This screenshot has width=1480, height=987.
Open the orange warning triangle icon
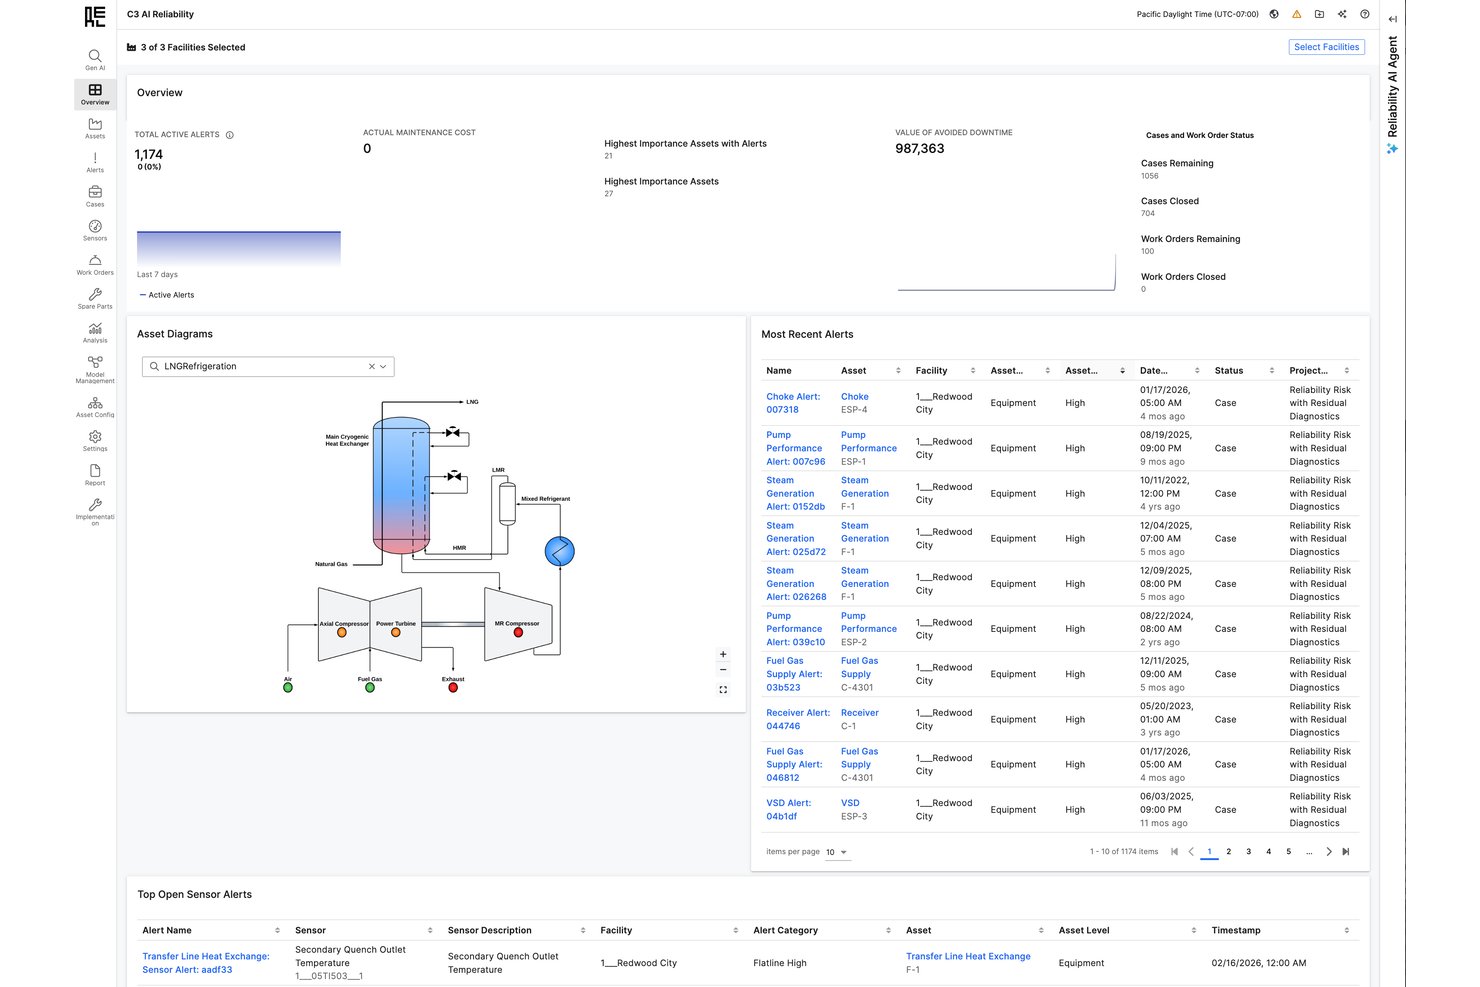tap(1297, 14)
